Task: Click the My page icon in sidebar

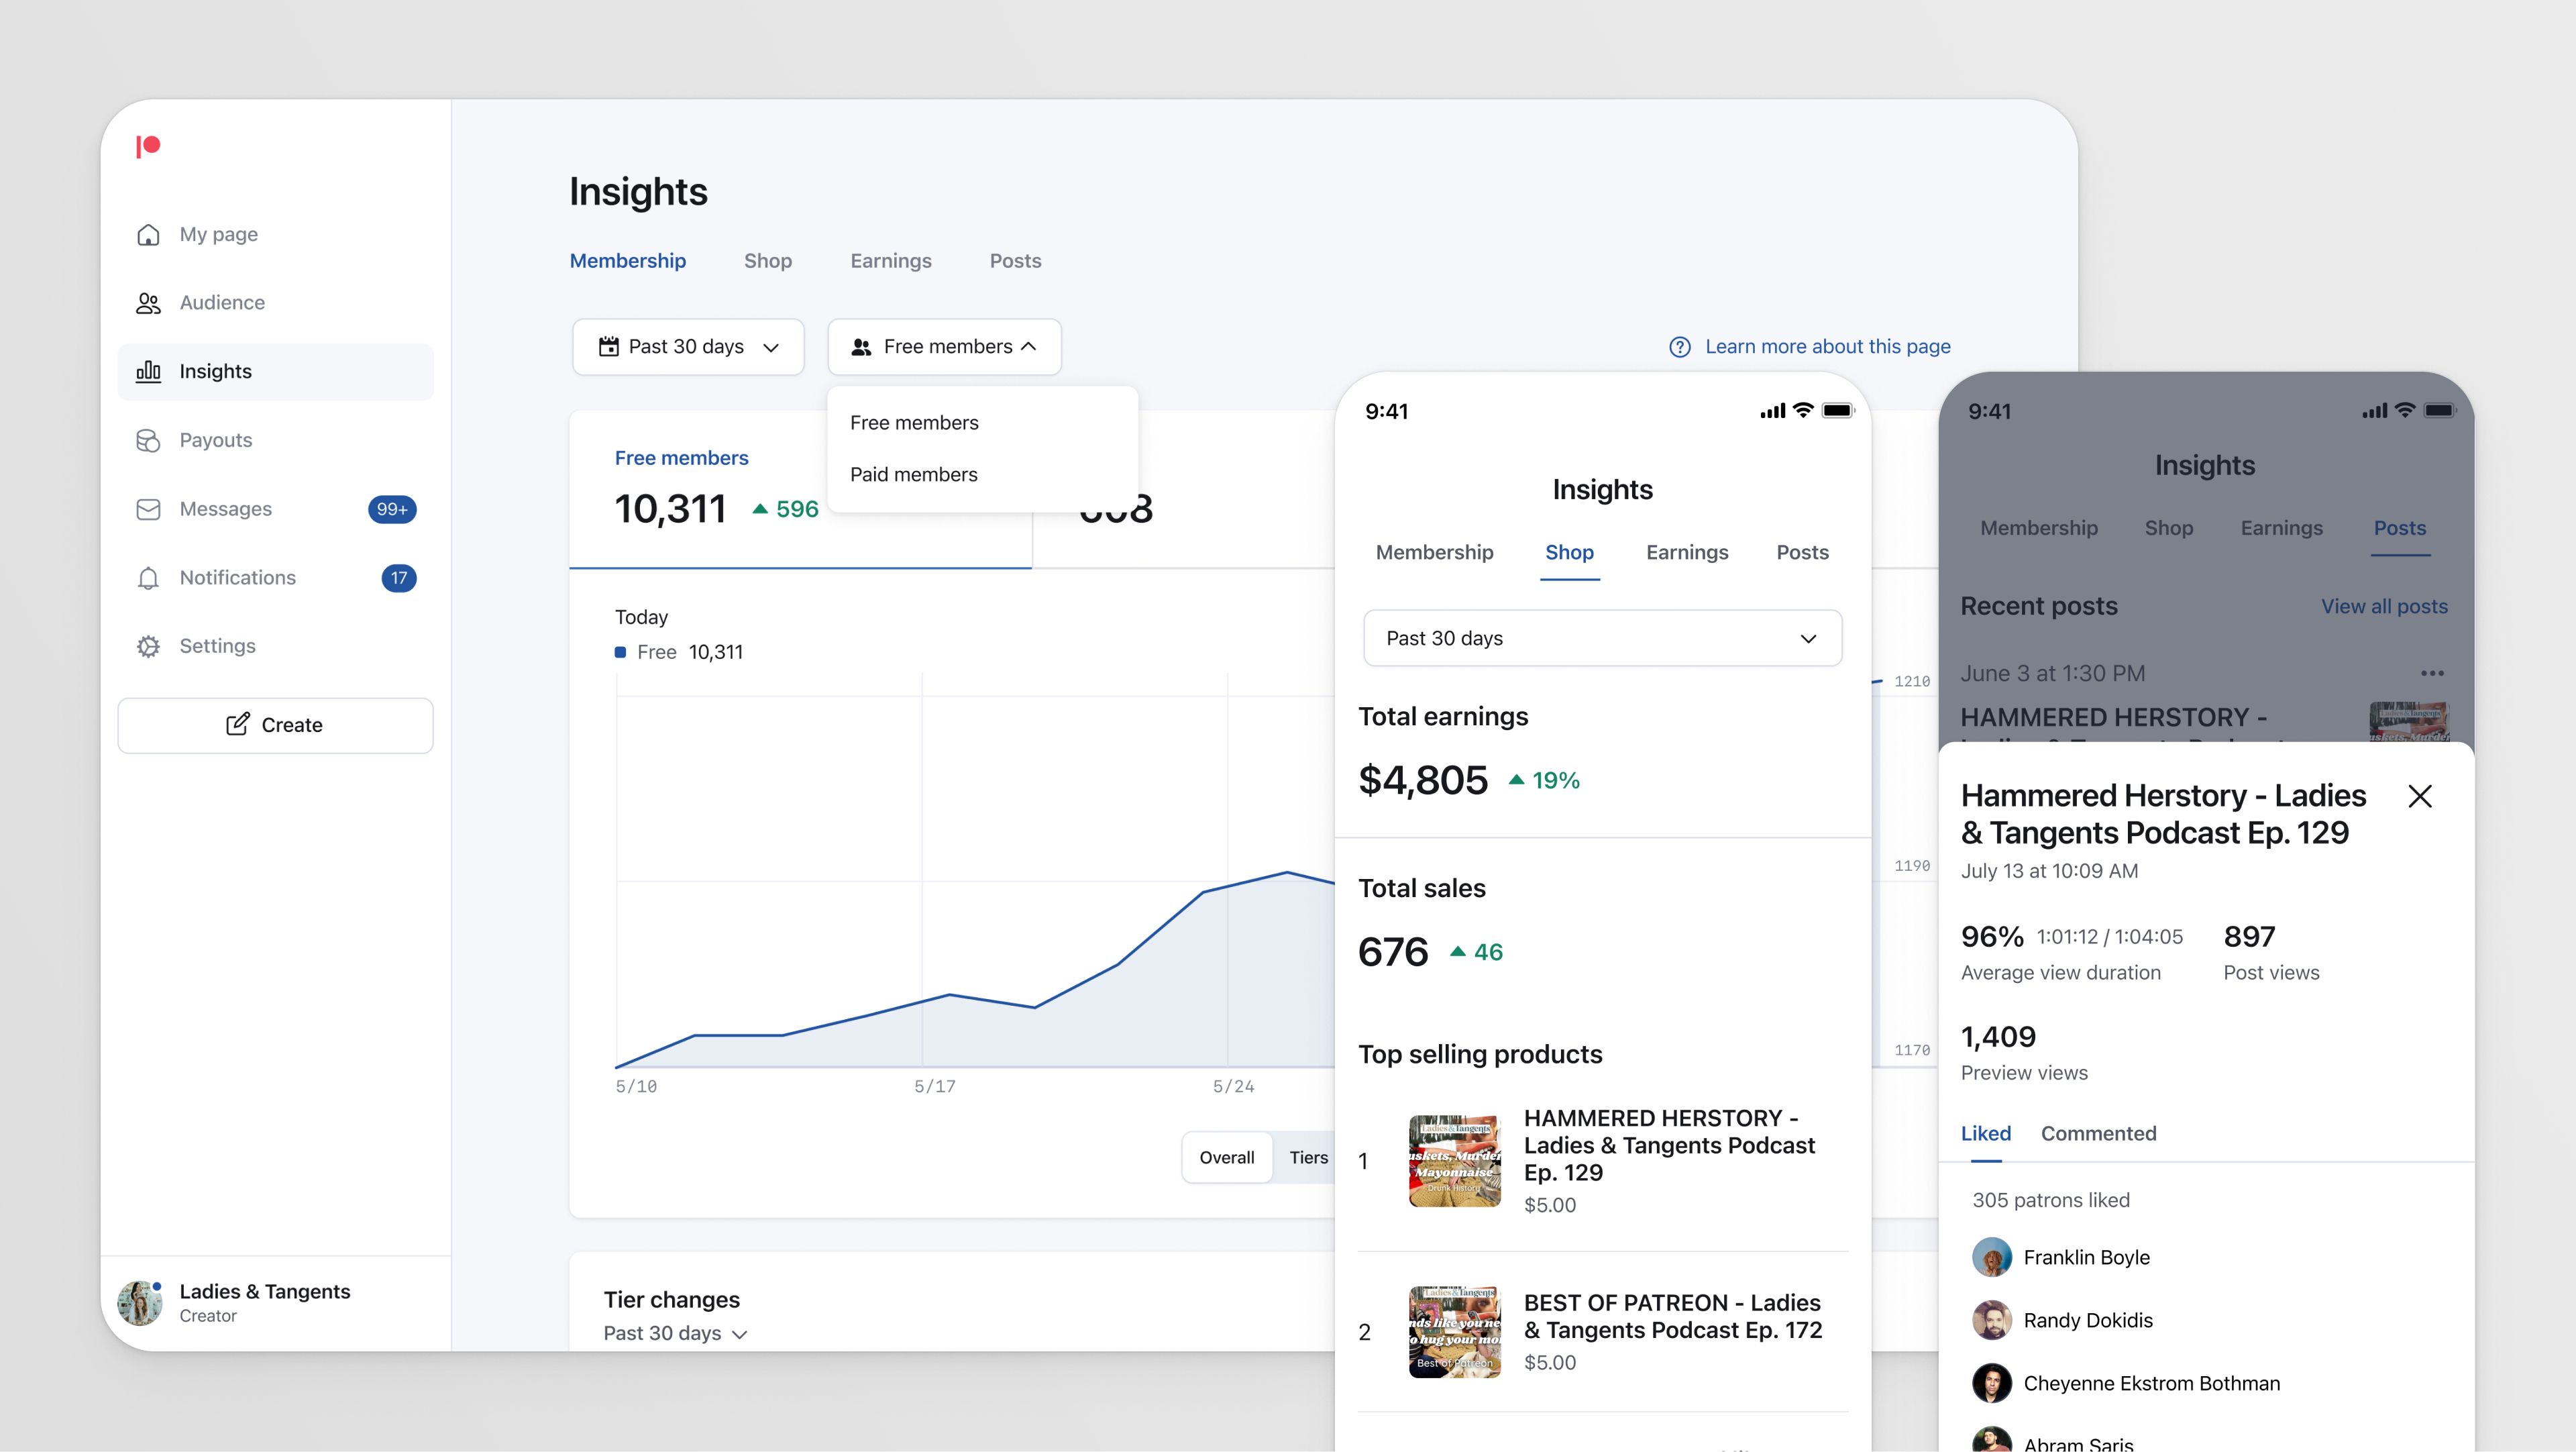Action: pos(149,234)
